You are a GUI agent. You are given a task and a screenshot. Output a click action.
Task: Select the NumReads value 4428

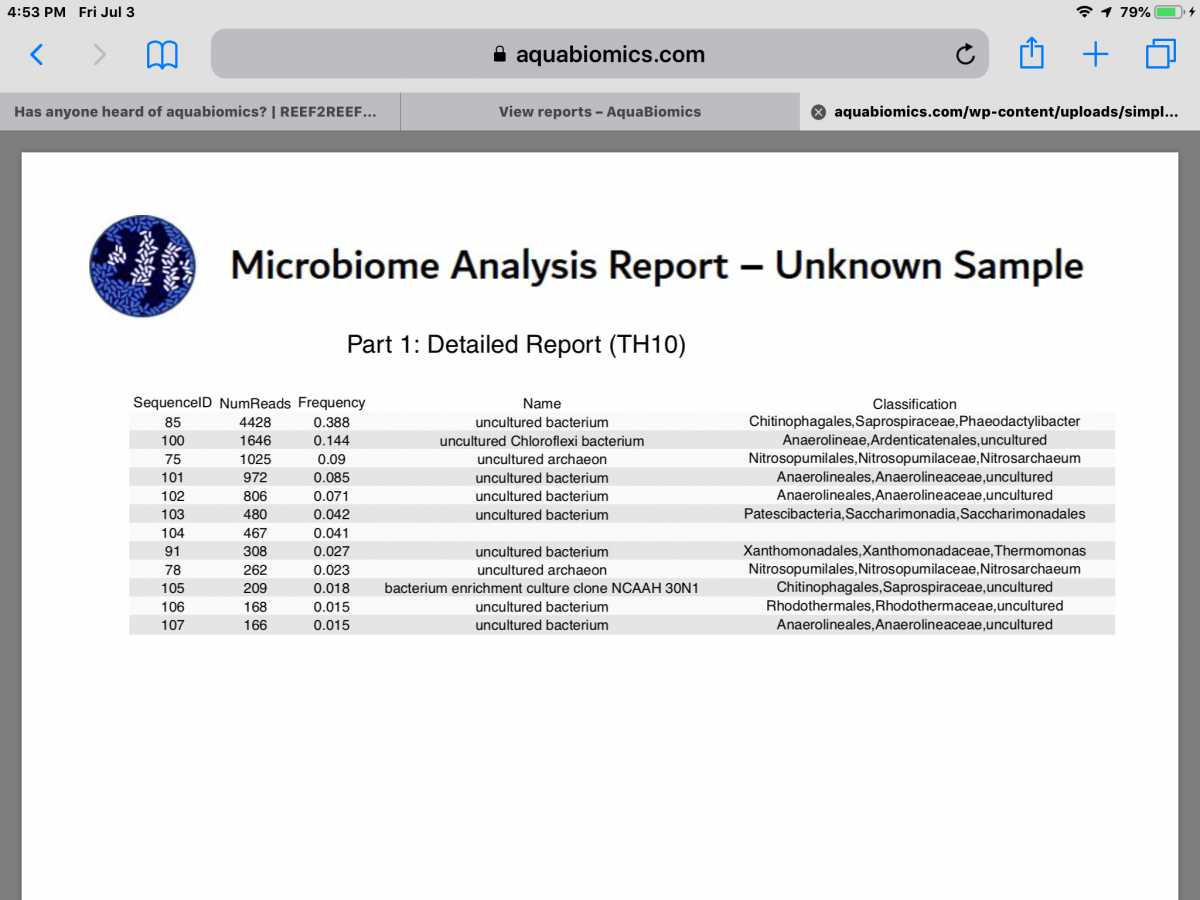click(x=255, y=422)
